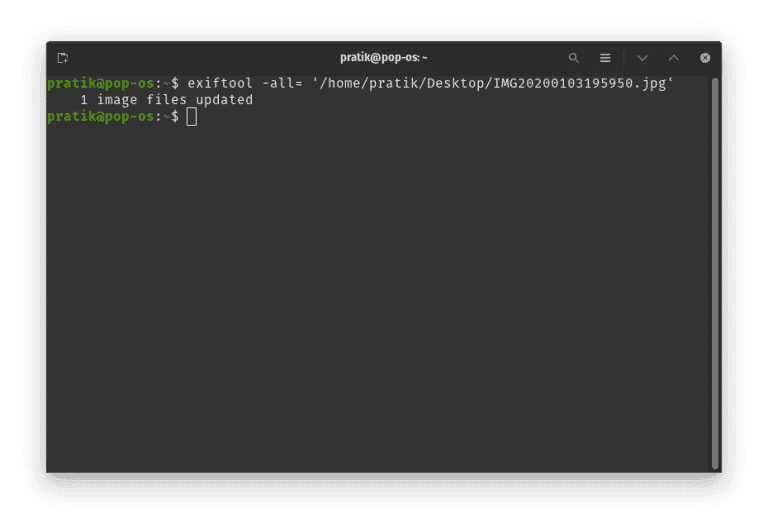Open a new terminal tab
Viewport: 768px width, 524px height.
coord(63,58)
